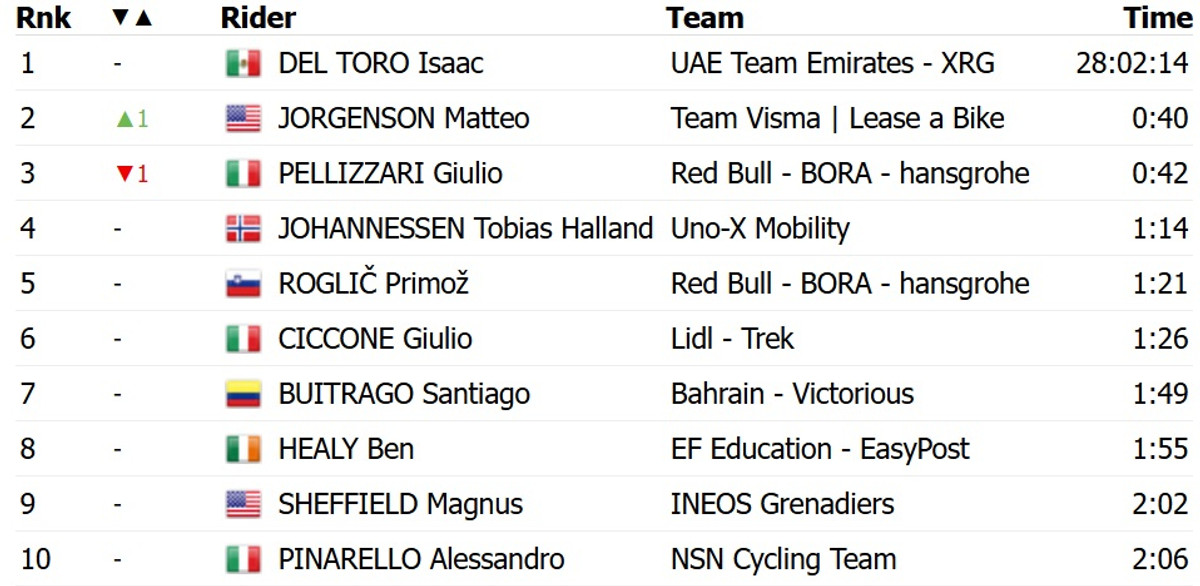Sort the table by the Rnk header
Viewport: 1200px width, 586px height.
[44, 18]
